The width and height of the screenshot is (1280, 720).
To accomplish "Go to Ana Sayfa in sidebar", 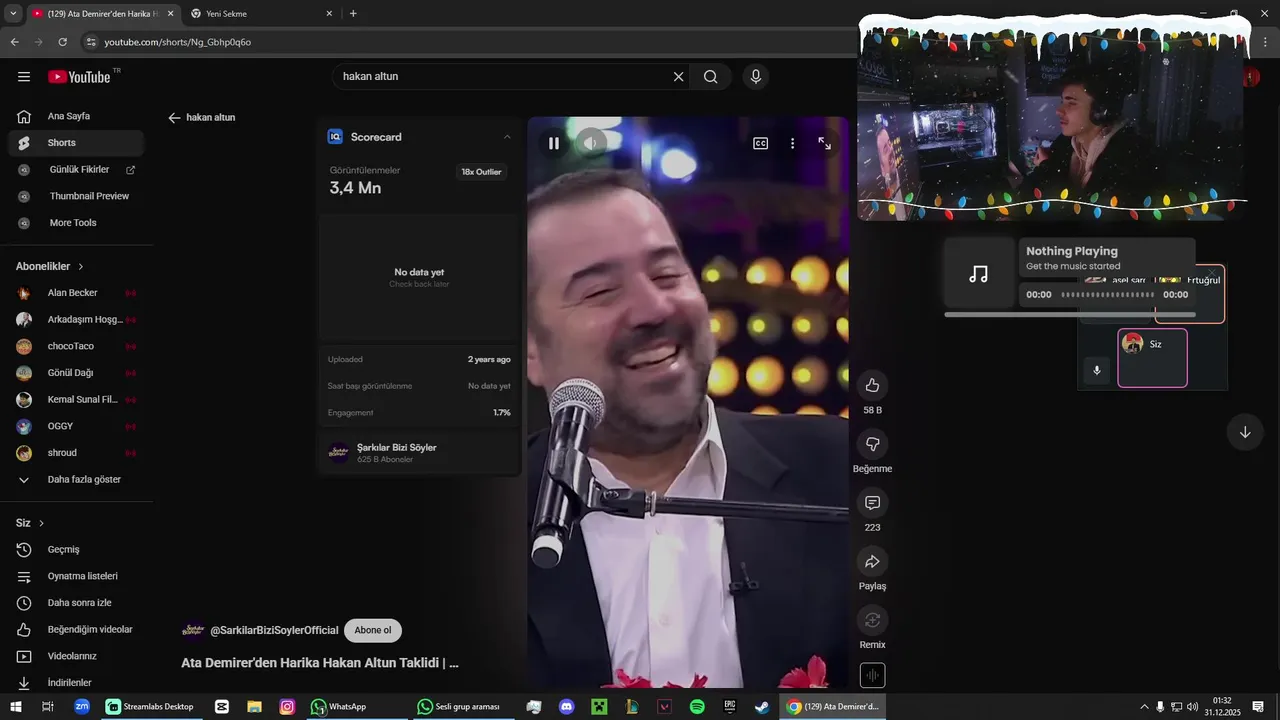I will (x=76, y=116).
